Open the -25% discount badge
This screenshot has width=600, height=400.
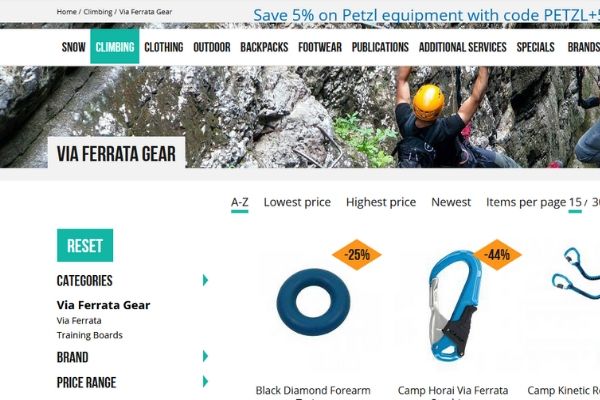coord(357,255)
